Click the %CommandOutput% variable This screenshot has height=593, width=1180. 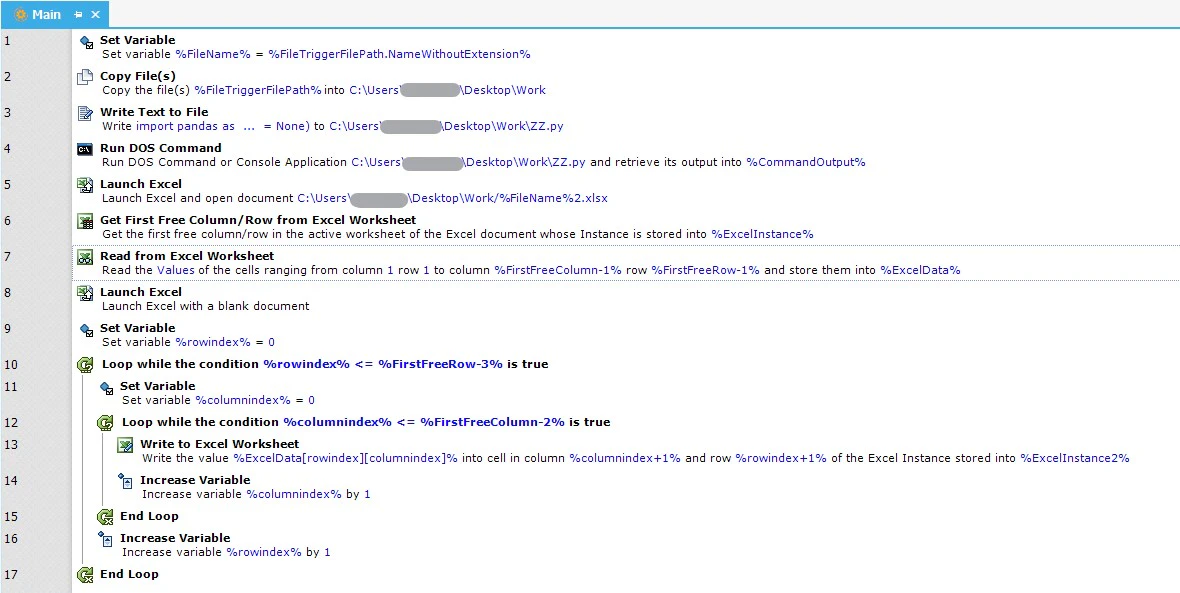tap(806, 163)
